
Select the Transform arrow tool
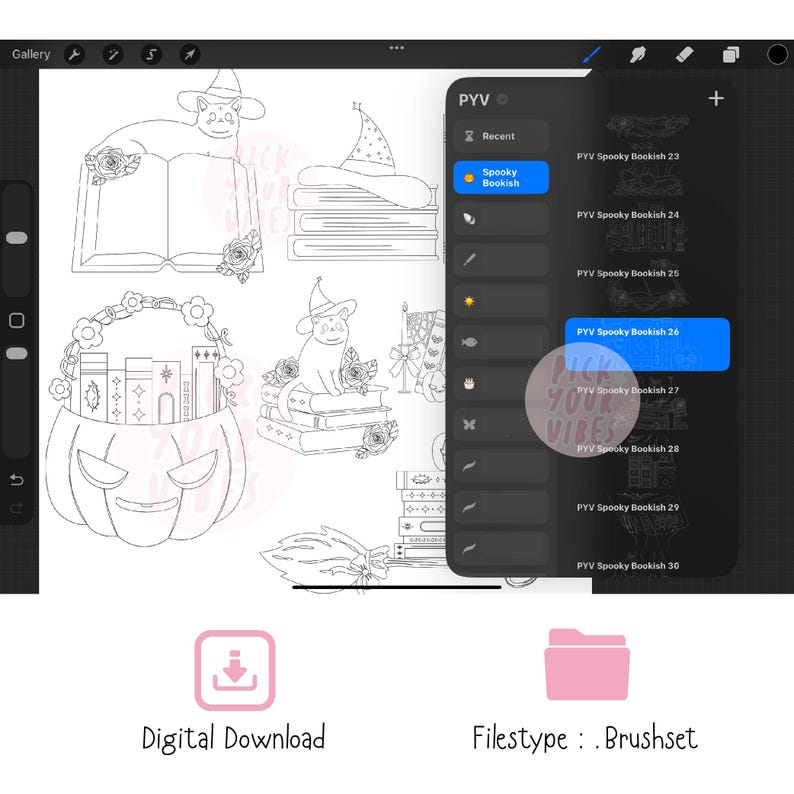click(x=190, y=54)
